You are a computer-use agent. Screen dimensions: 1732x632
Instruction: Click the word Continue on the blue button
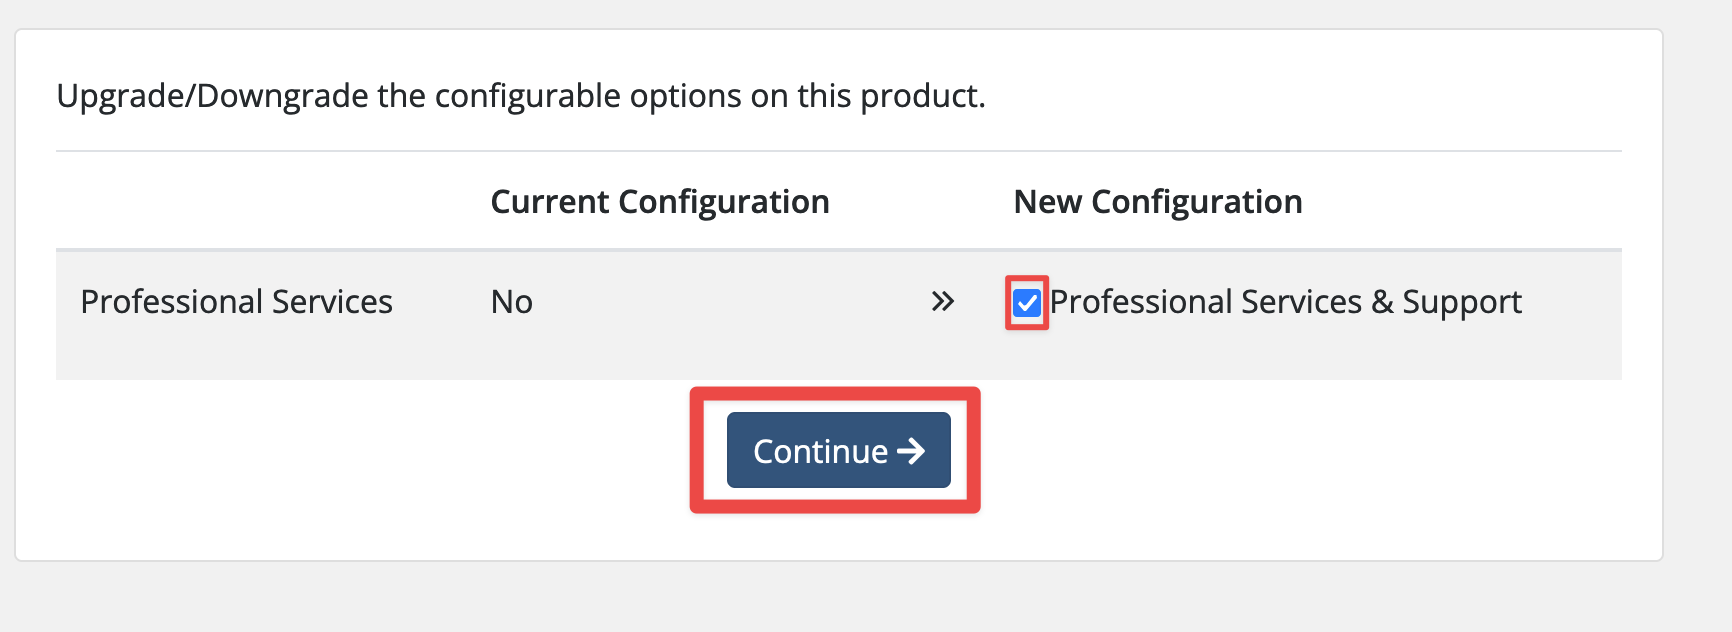pyautogui.click(x=820, y=452)
